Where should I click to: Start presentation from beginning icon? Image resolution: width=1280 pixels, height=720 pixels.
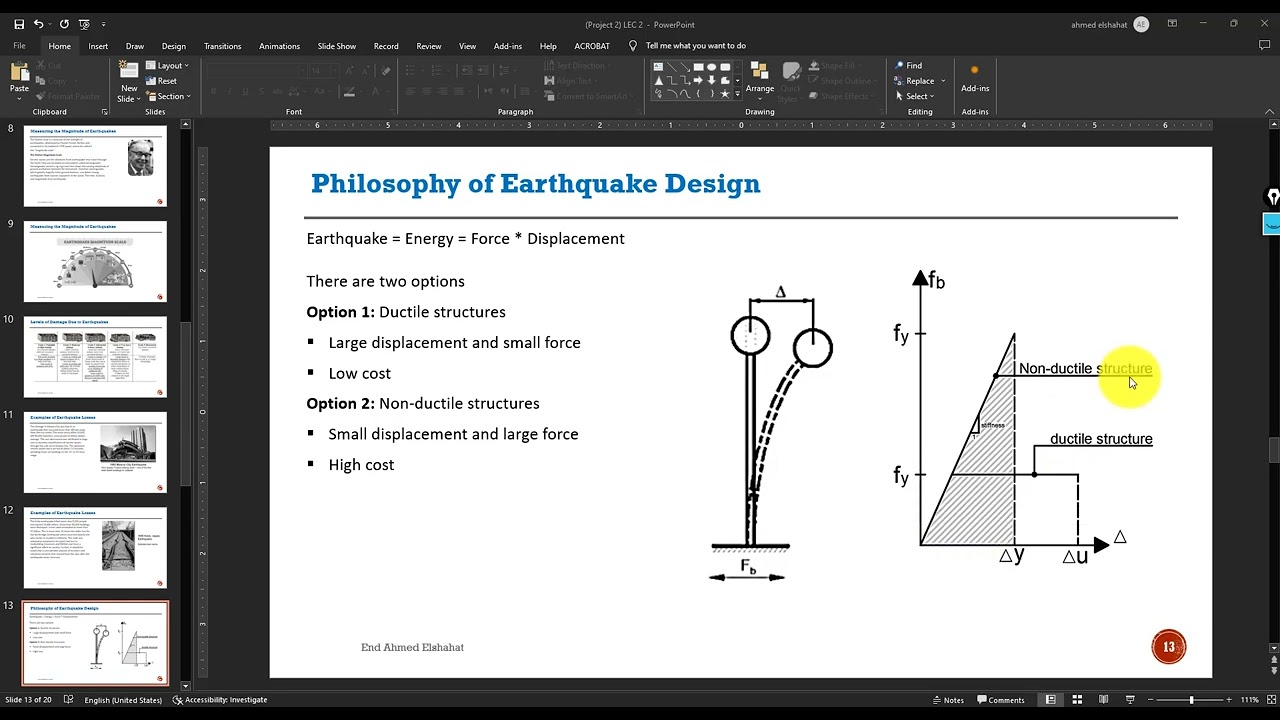click(x=86, y=24)
